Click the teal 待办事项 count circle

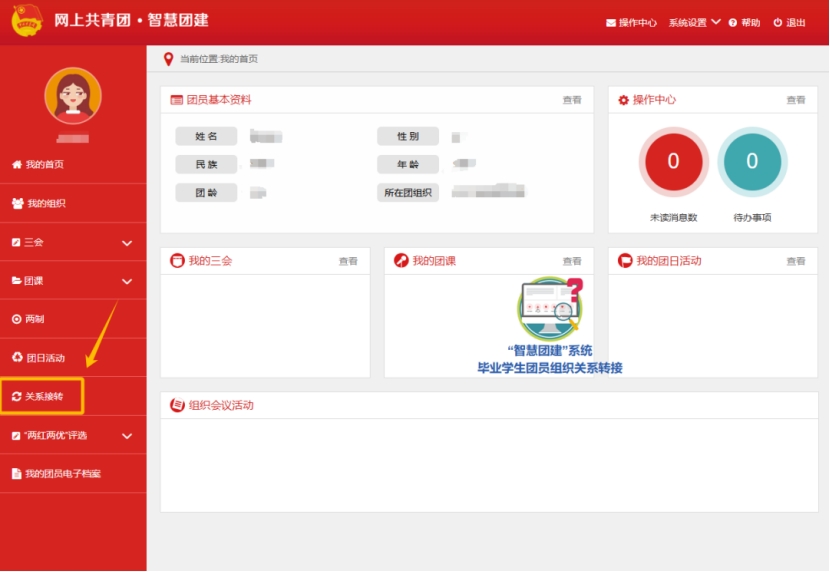point(752,162)
